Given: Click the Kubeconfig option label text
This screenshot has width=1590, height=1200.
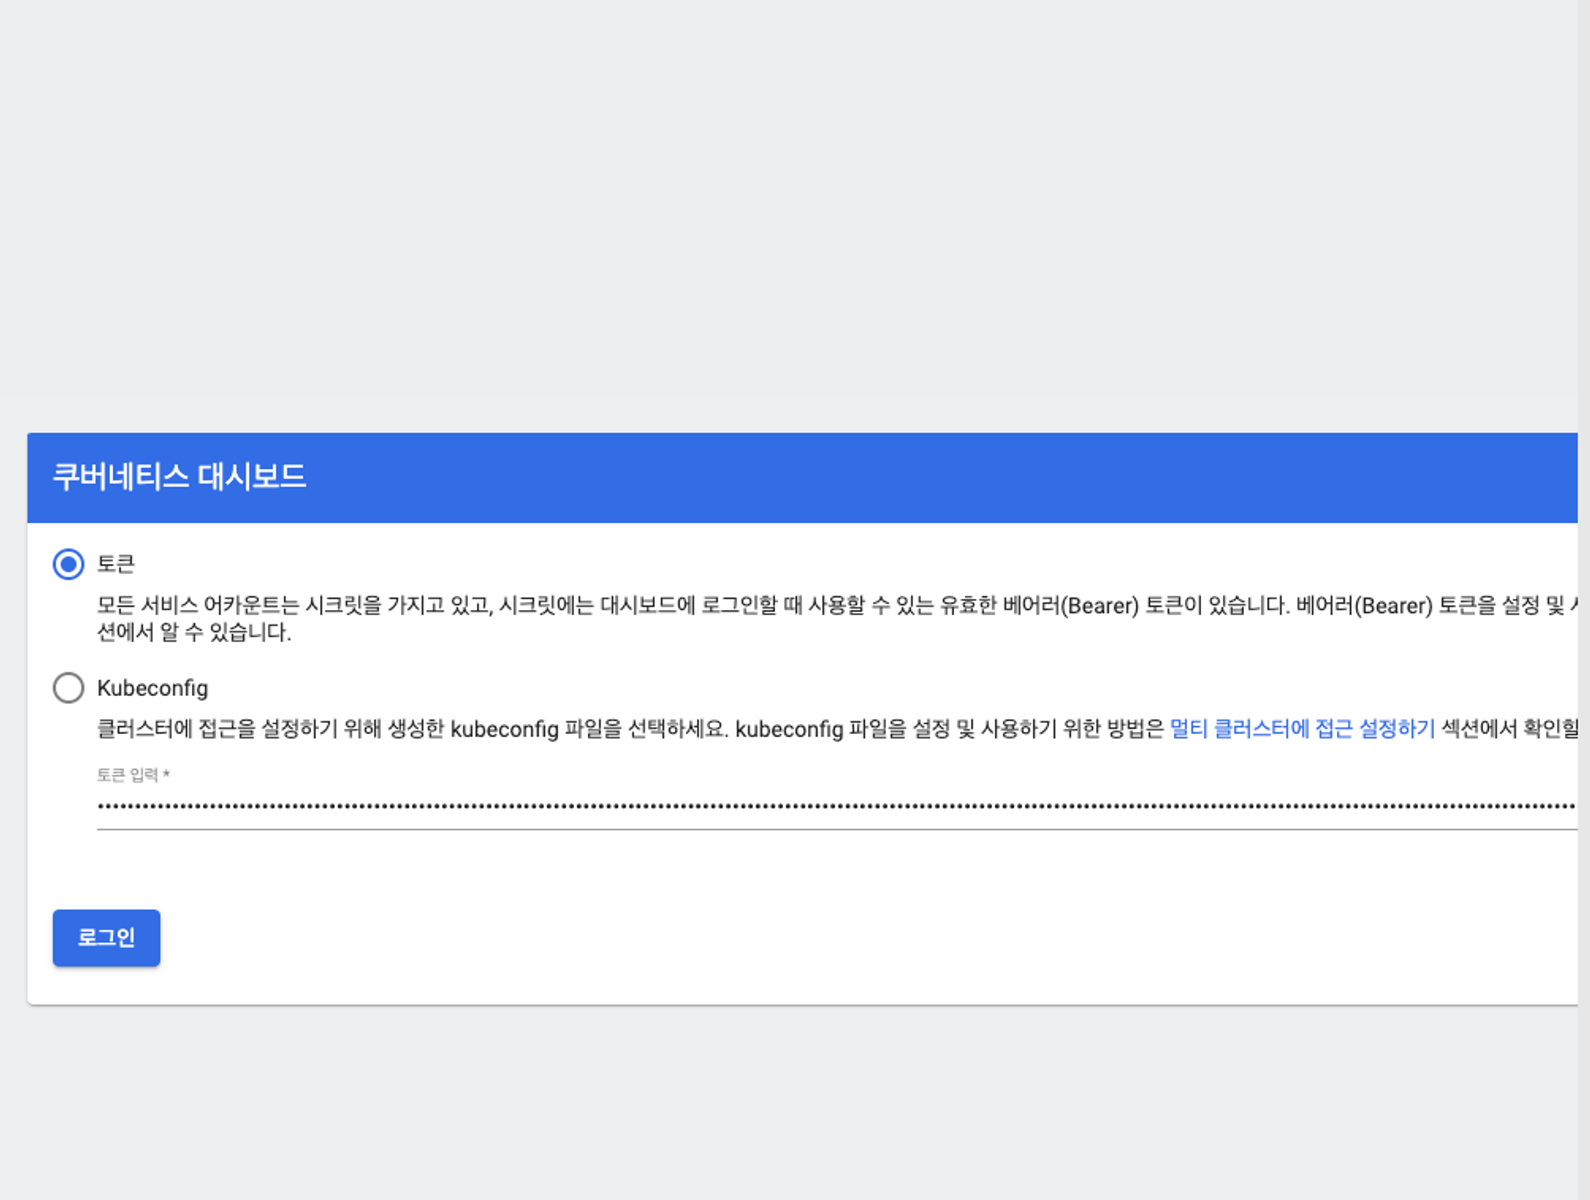Looking at the screenshot, I should click(x=152, y=688).
